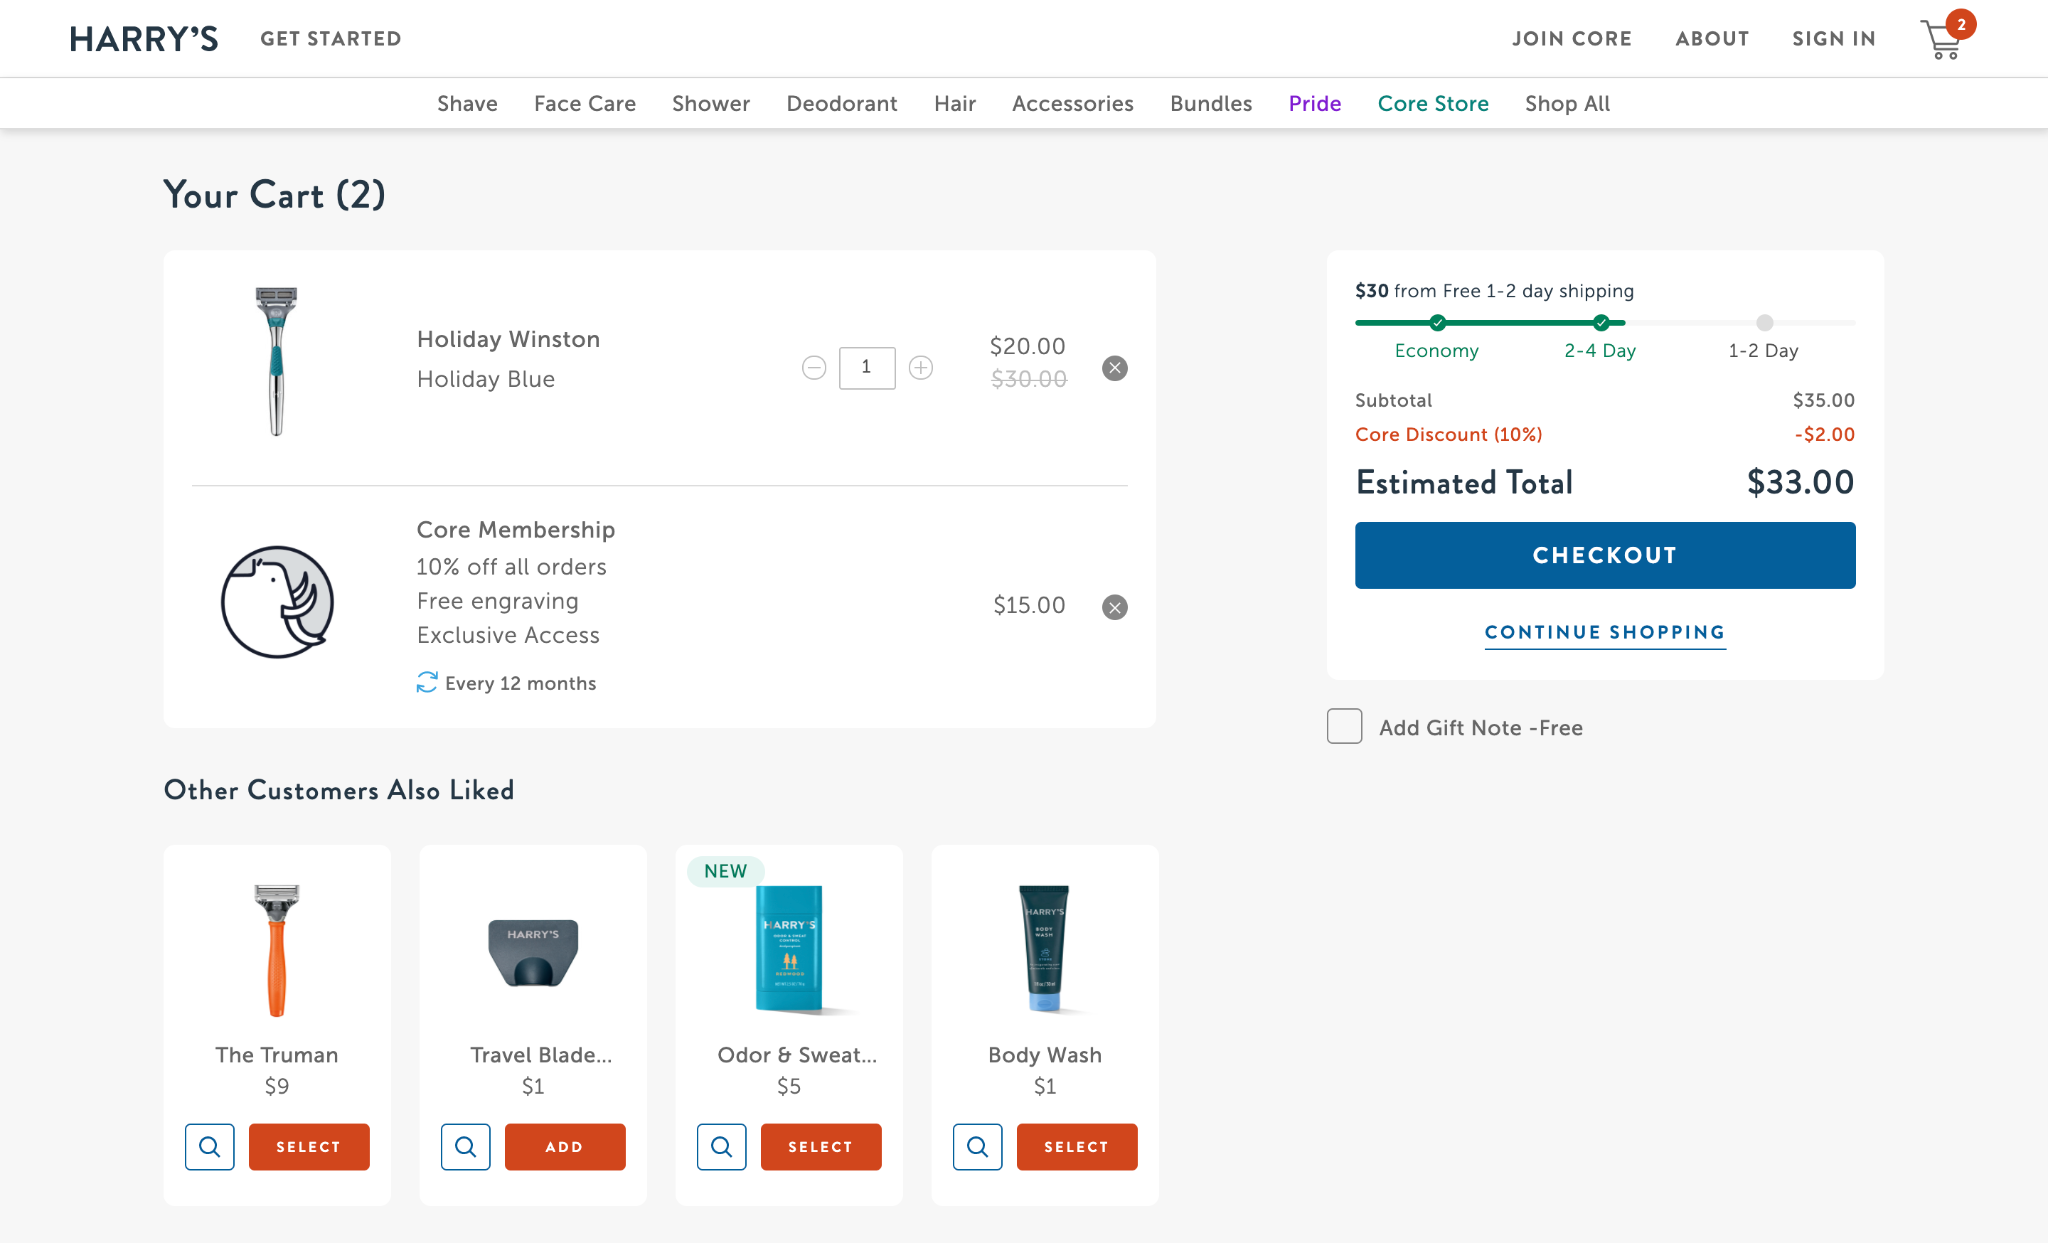This screenshot has height=1243, width=2048.
Task: Increase Holiday Winston quantity with plus icon
Action: 921,368
